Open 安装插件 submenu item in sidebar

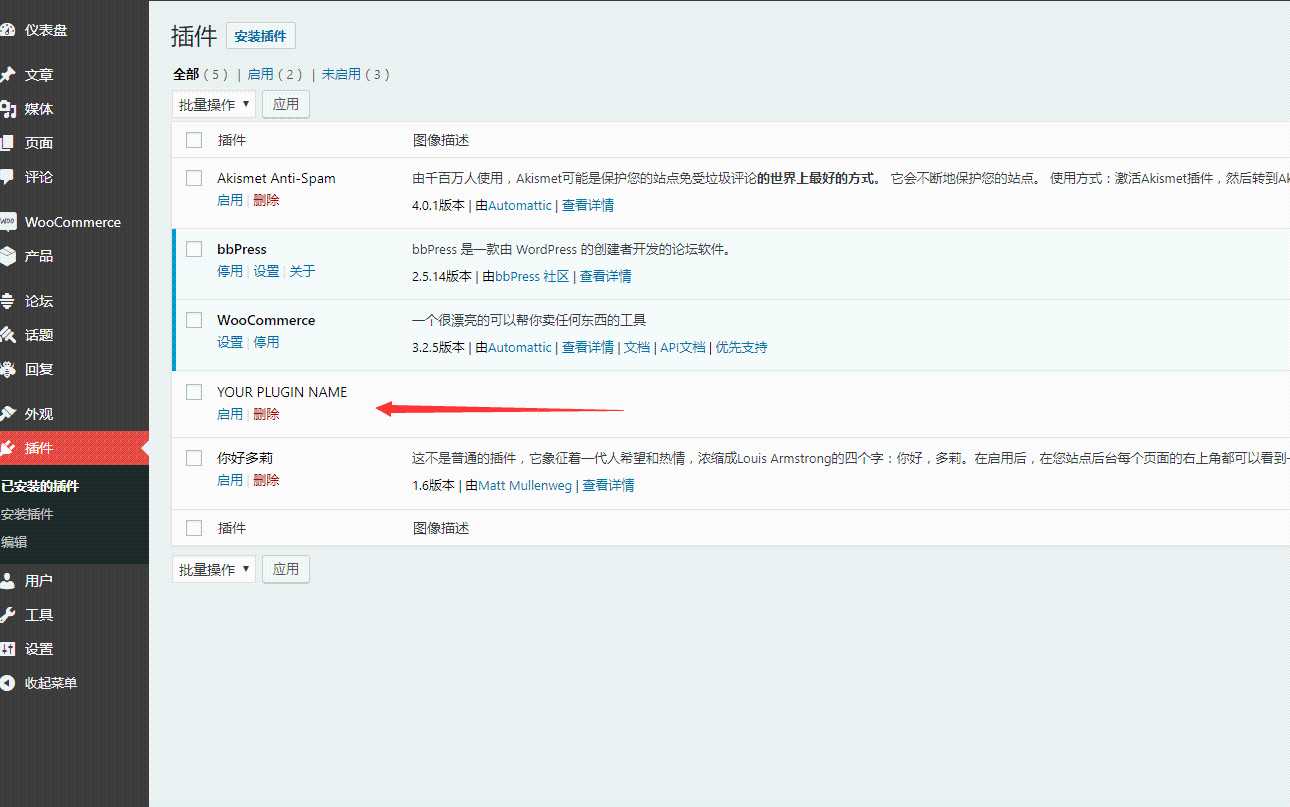pyautogui.click(x=27, y=514)
